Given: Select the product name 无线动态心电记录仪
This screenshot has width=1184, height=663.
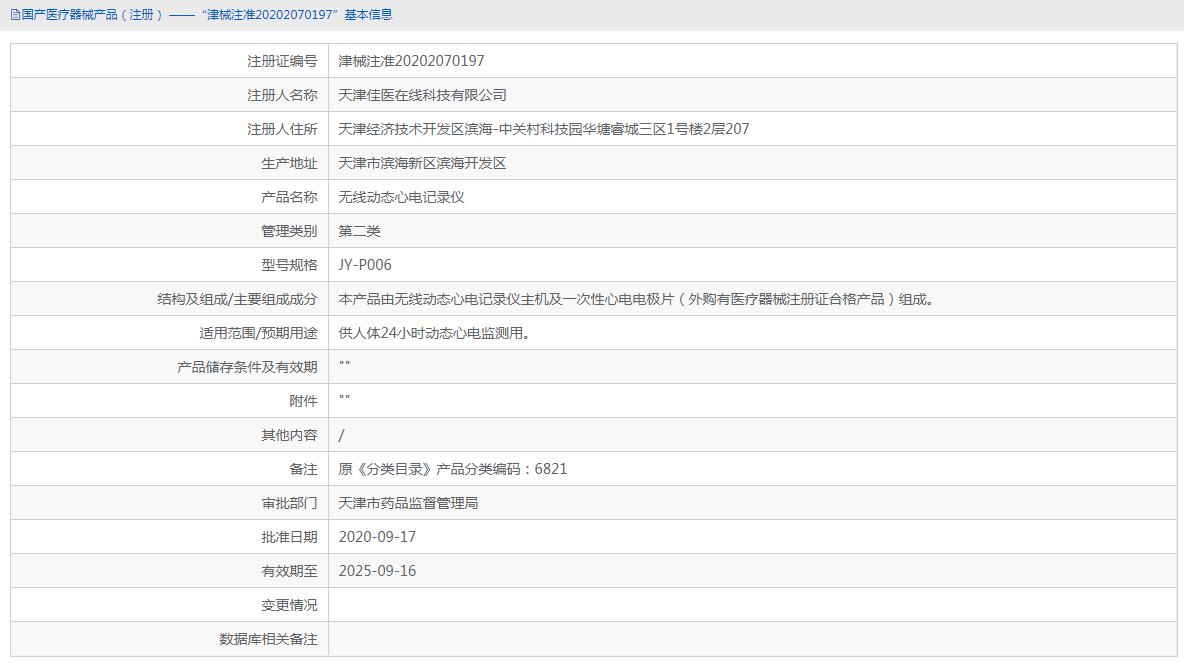Looking at the screenshot, I should (401, 196).
